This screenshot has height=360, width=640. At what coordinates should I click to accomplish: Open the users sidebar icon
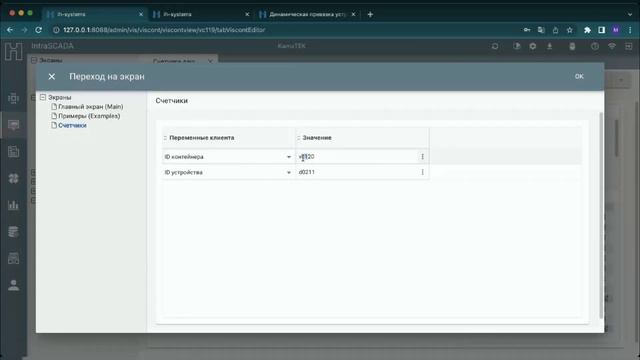click(13, 285)
